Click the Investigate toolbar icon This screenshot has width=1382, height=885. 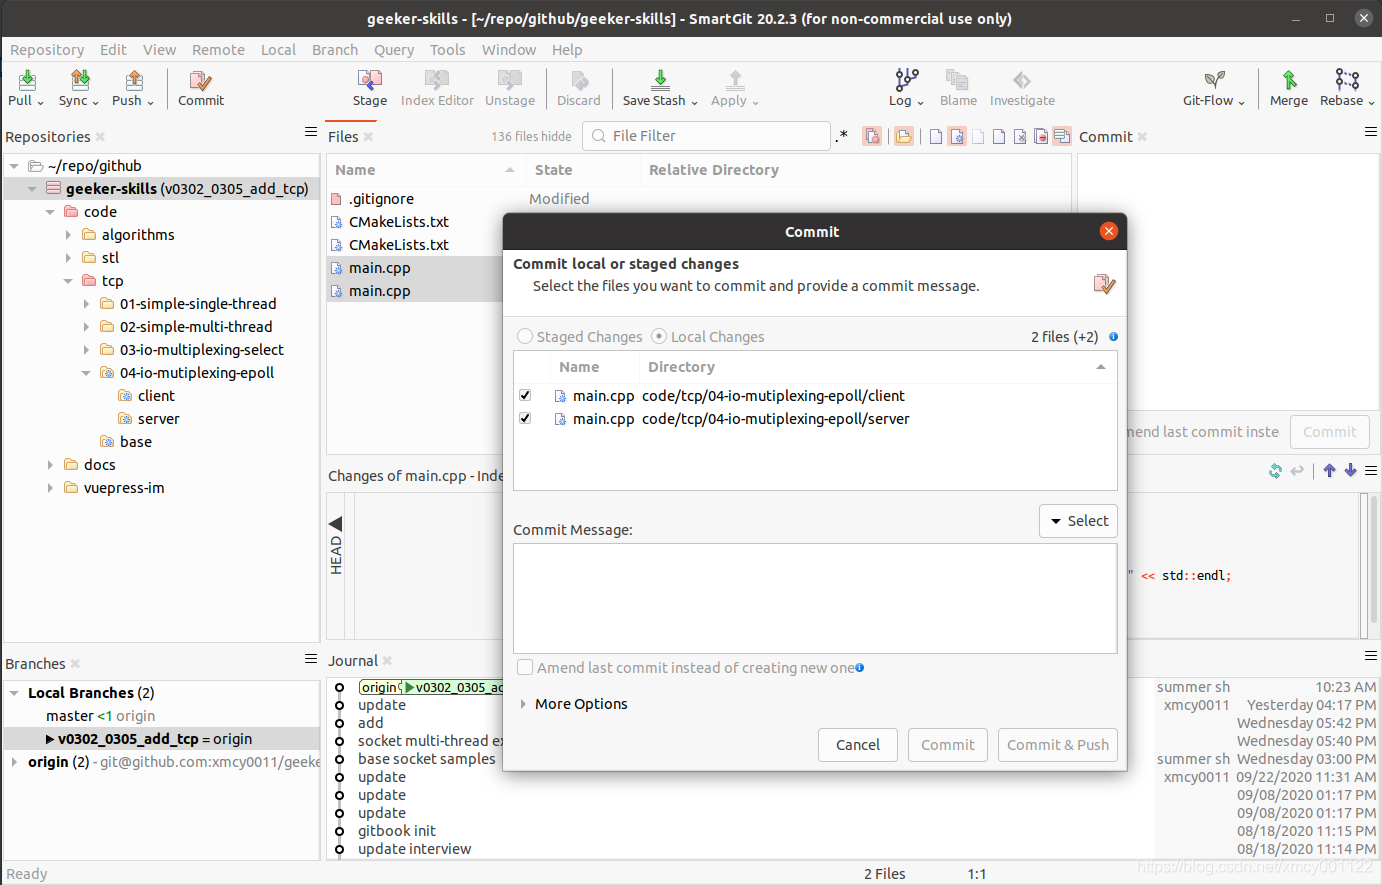pyautogui.click(x=1022, y=80)
